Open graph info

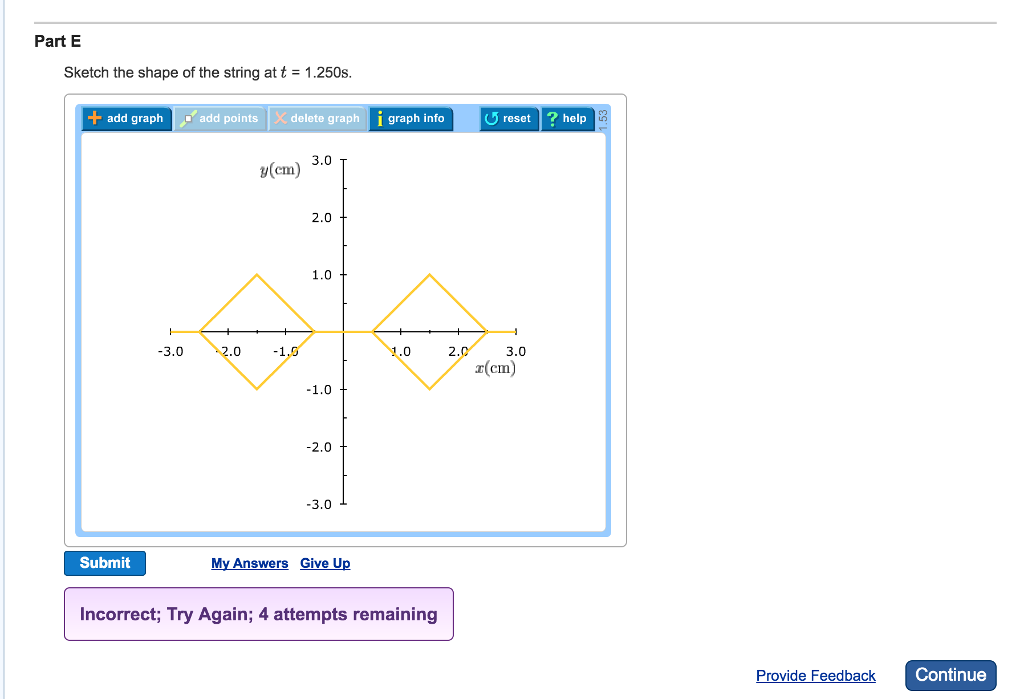410,118
